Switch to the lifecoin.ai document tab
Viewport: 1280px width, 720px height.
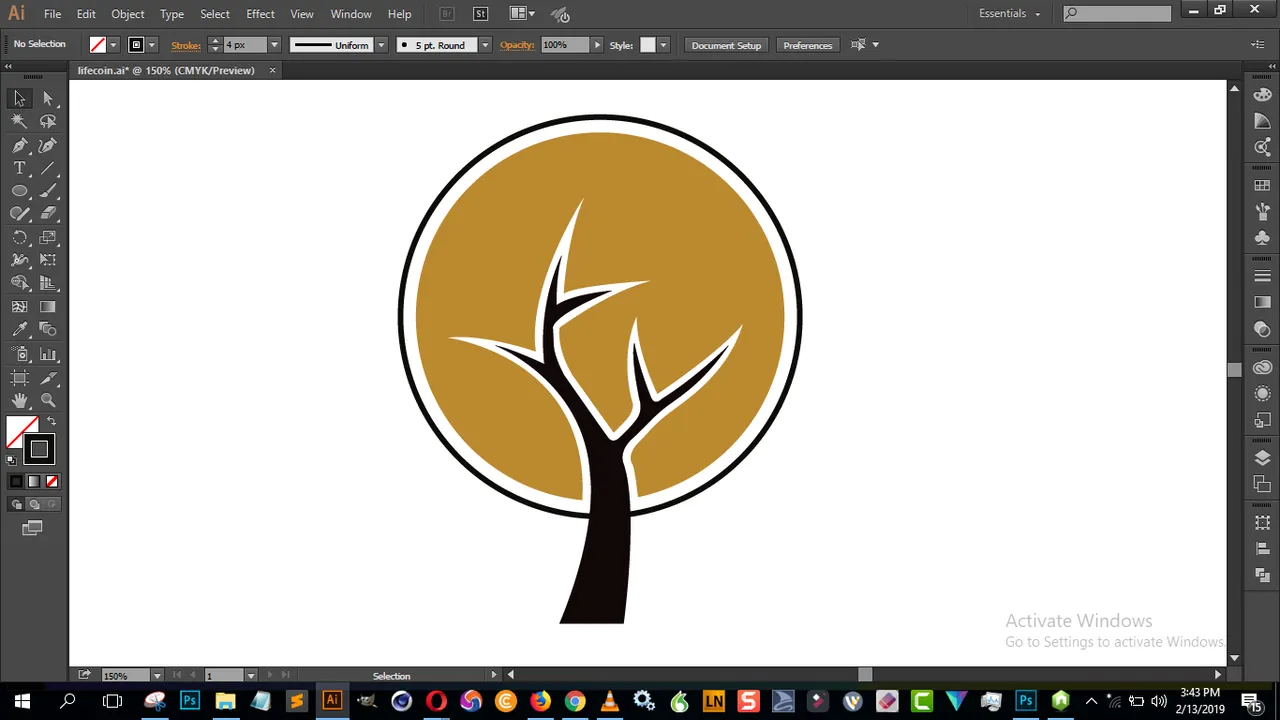coord(166,70)
